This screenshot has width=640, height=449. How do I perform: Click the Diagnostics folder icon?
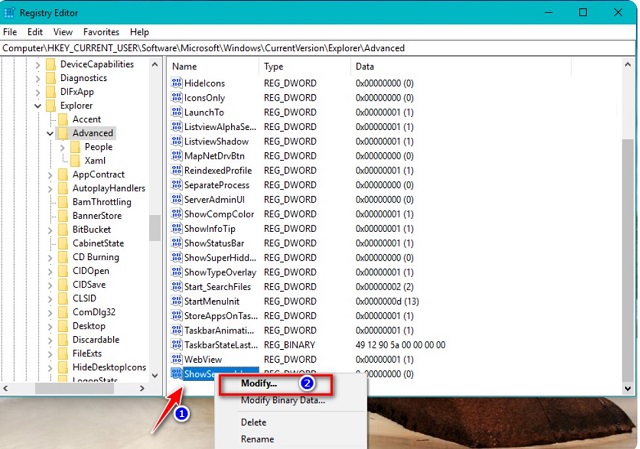tap(51, 78)
